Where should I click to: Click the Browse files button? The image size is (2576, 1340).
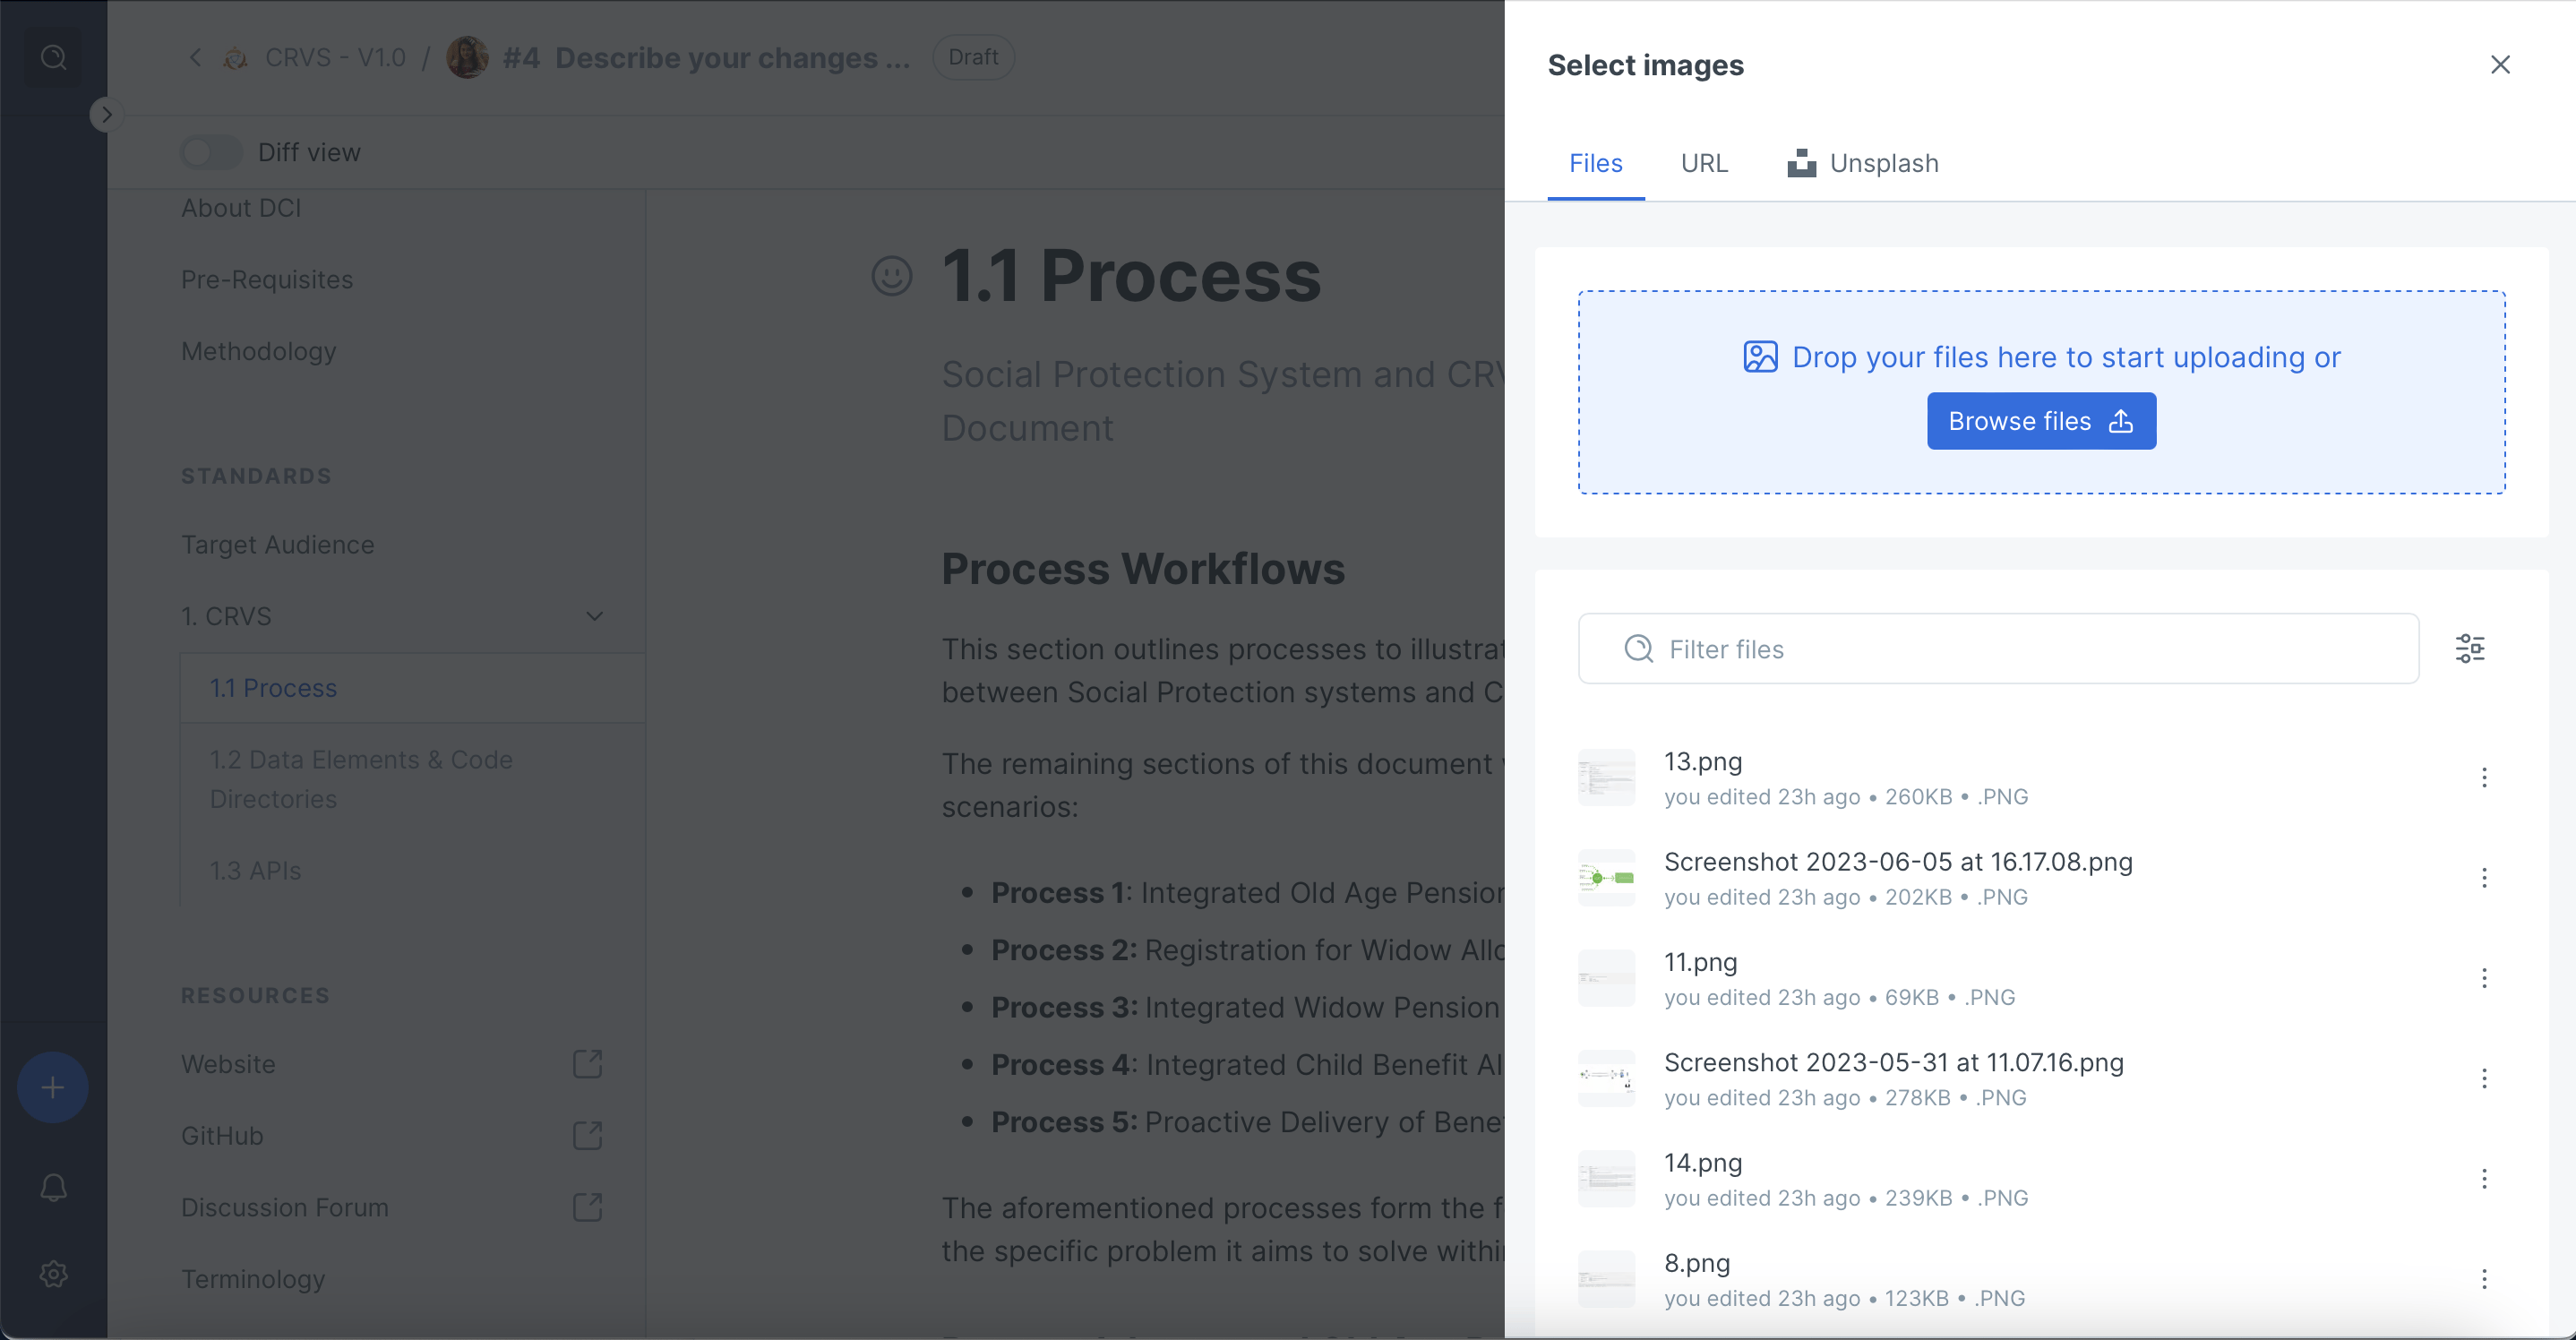tap(2040, 421)
